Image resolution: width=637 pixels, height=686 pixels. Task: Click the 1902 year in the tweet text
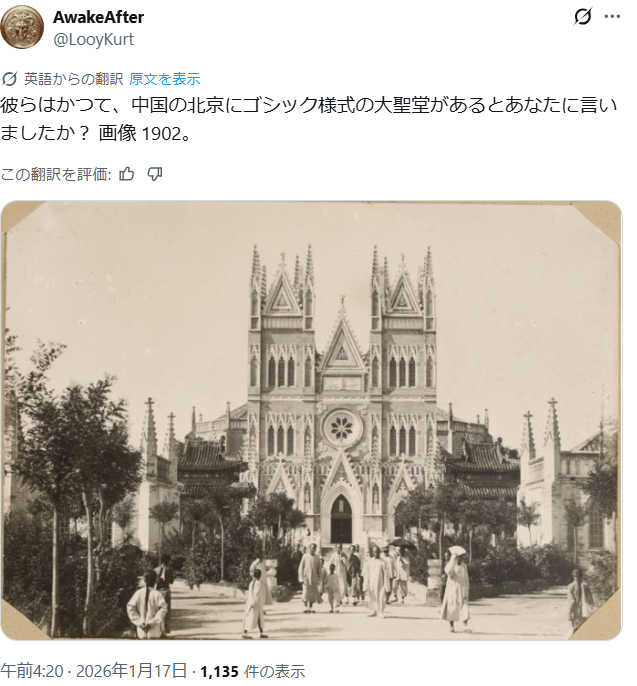161,134
